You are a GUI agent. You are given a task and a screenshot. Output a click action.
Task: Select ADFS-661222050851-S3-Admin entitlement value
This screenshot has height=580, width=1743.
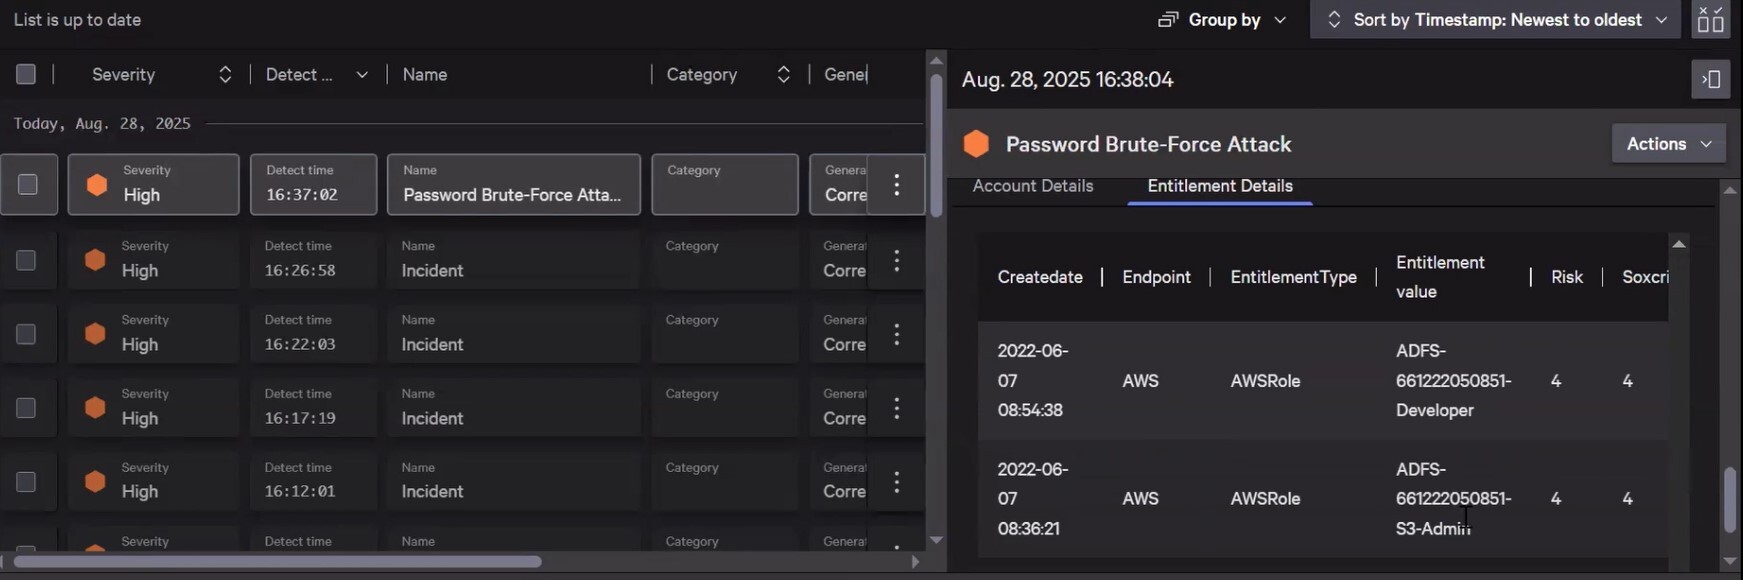click(x=1453, y=499)
